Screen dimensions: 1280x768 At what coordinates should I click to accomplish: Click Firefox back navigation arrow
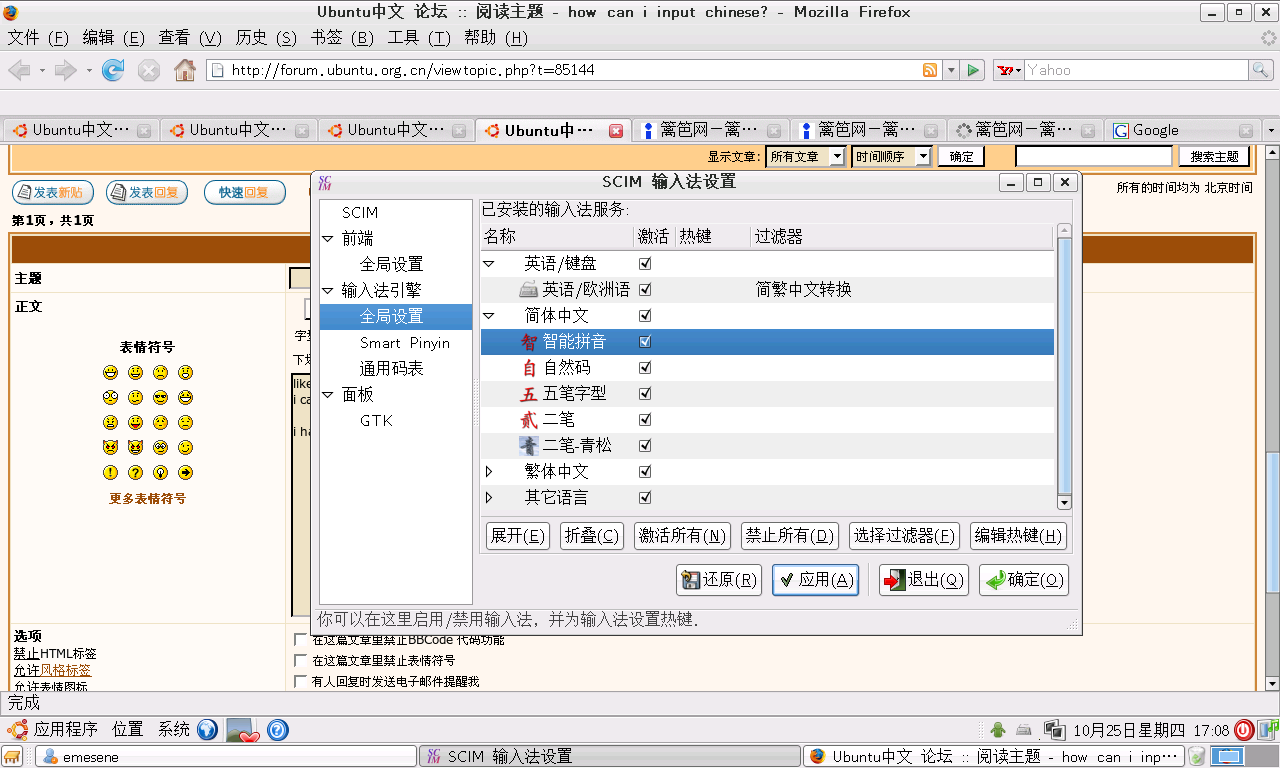(x=19, y=70)
